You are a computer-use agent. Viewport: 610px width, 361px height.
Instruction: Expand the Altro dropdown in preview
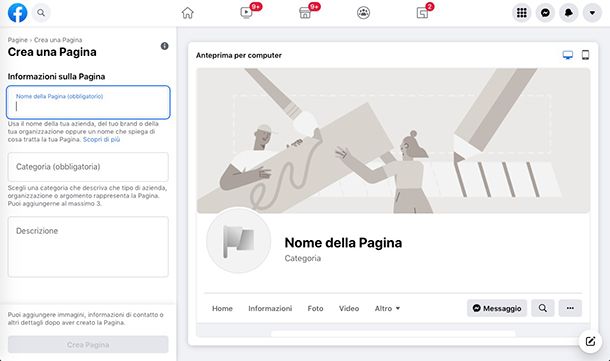point(387,308)
